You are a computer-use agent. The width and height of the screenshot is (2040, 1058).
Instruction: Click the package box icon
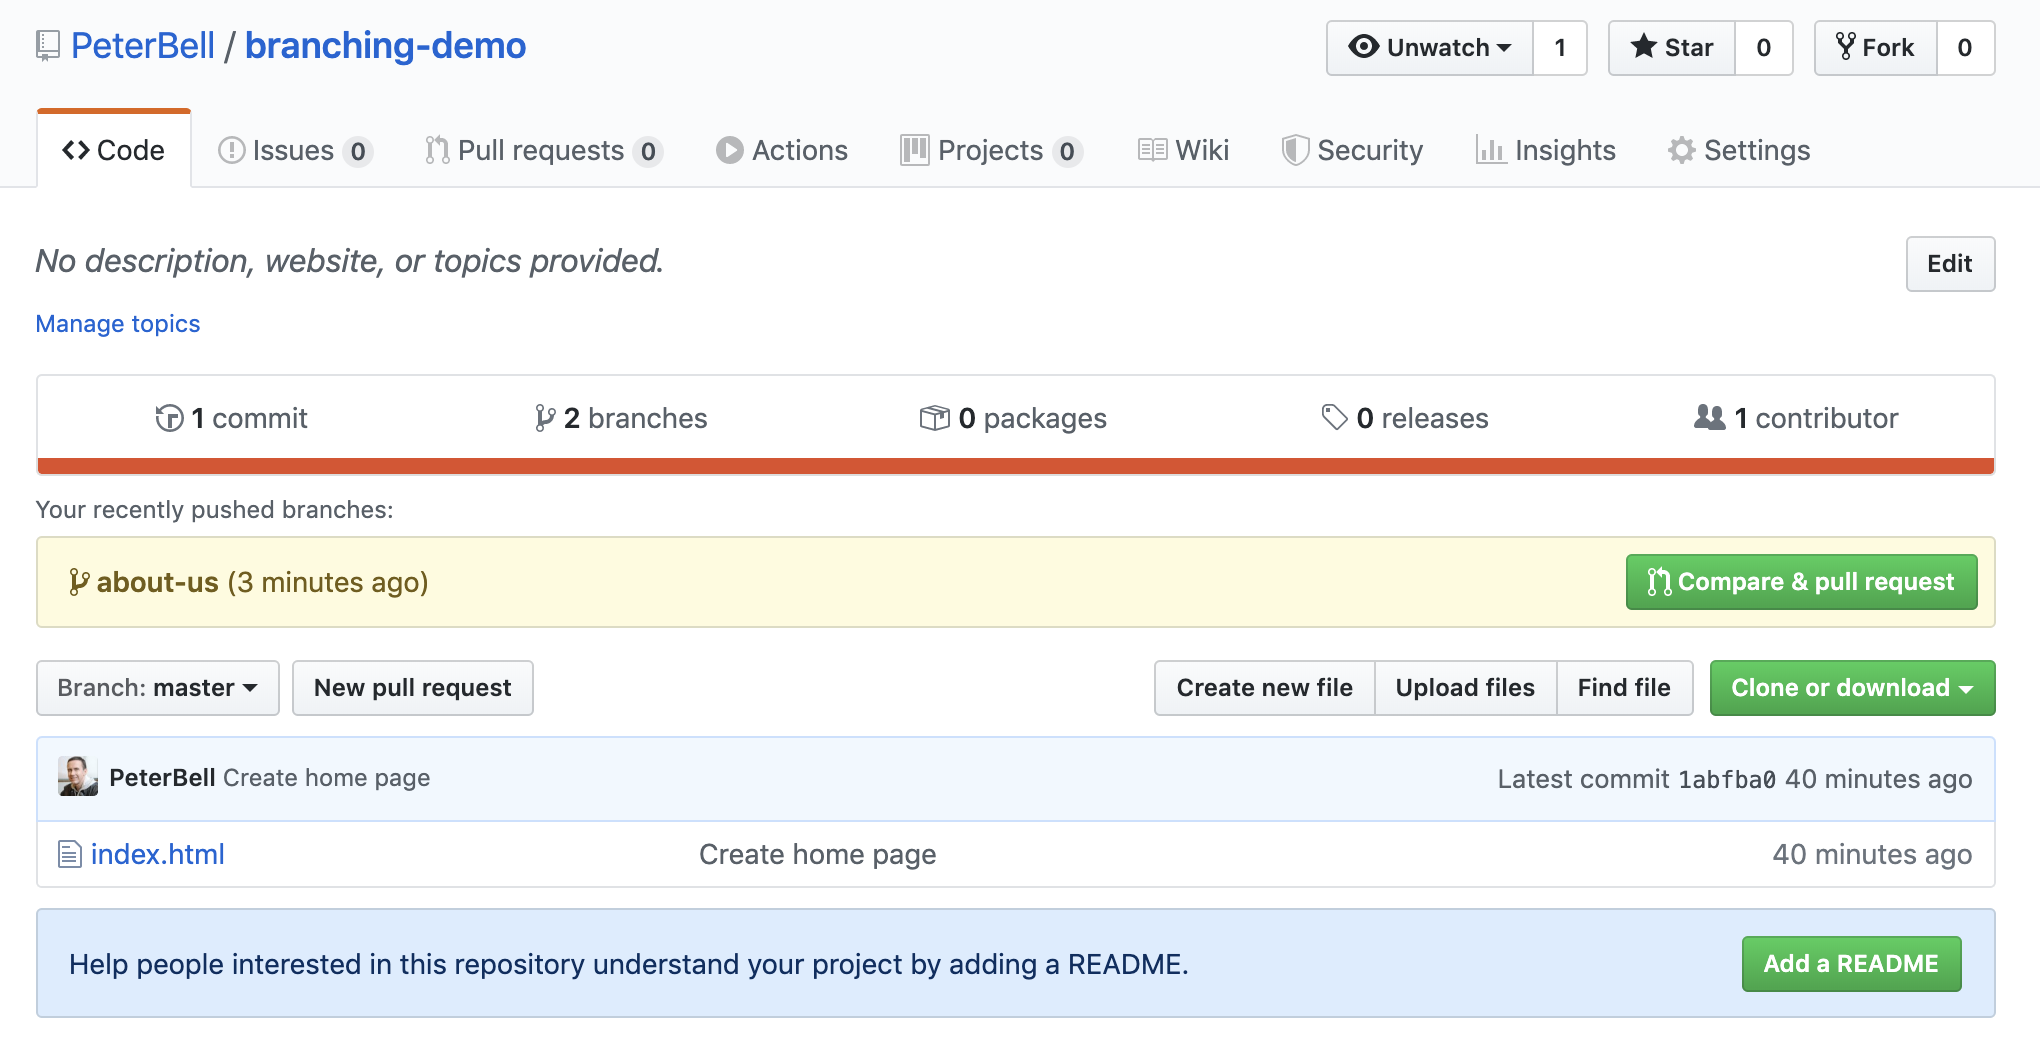934,418
